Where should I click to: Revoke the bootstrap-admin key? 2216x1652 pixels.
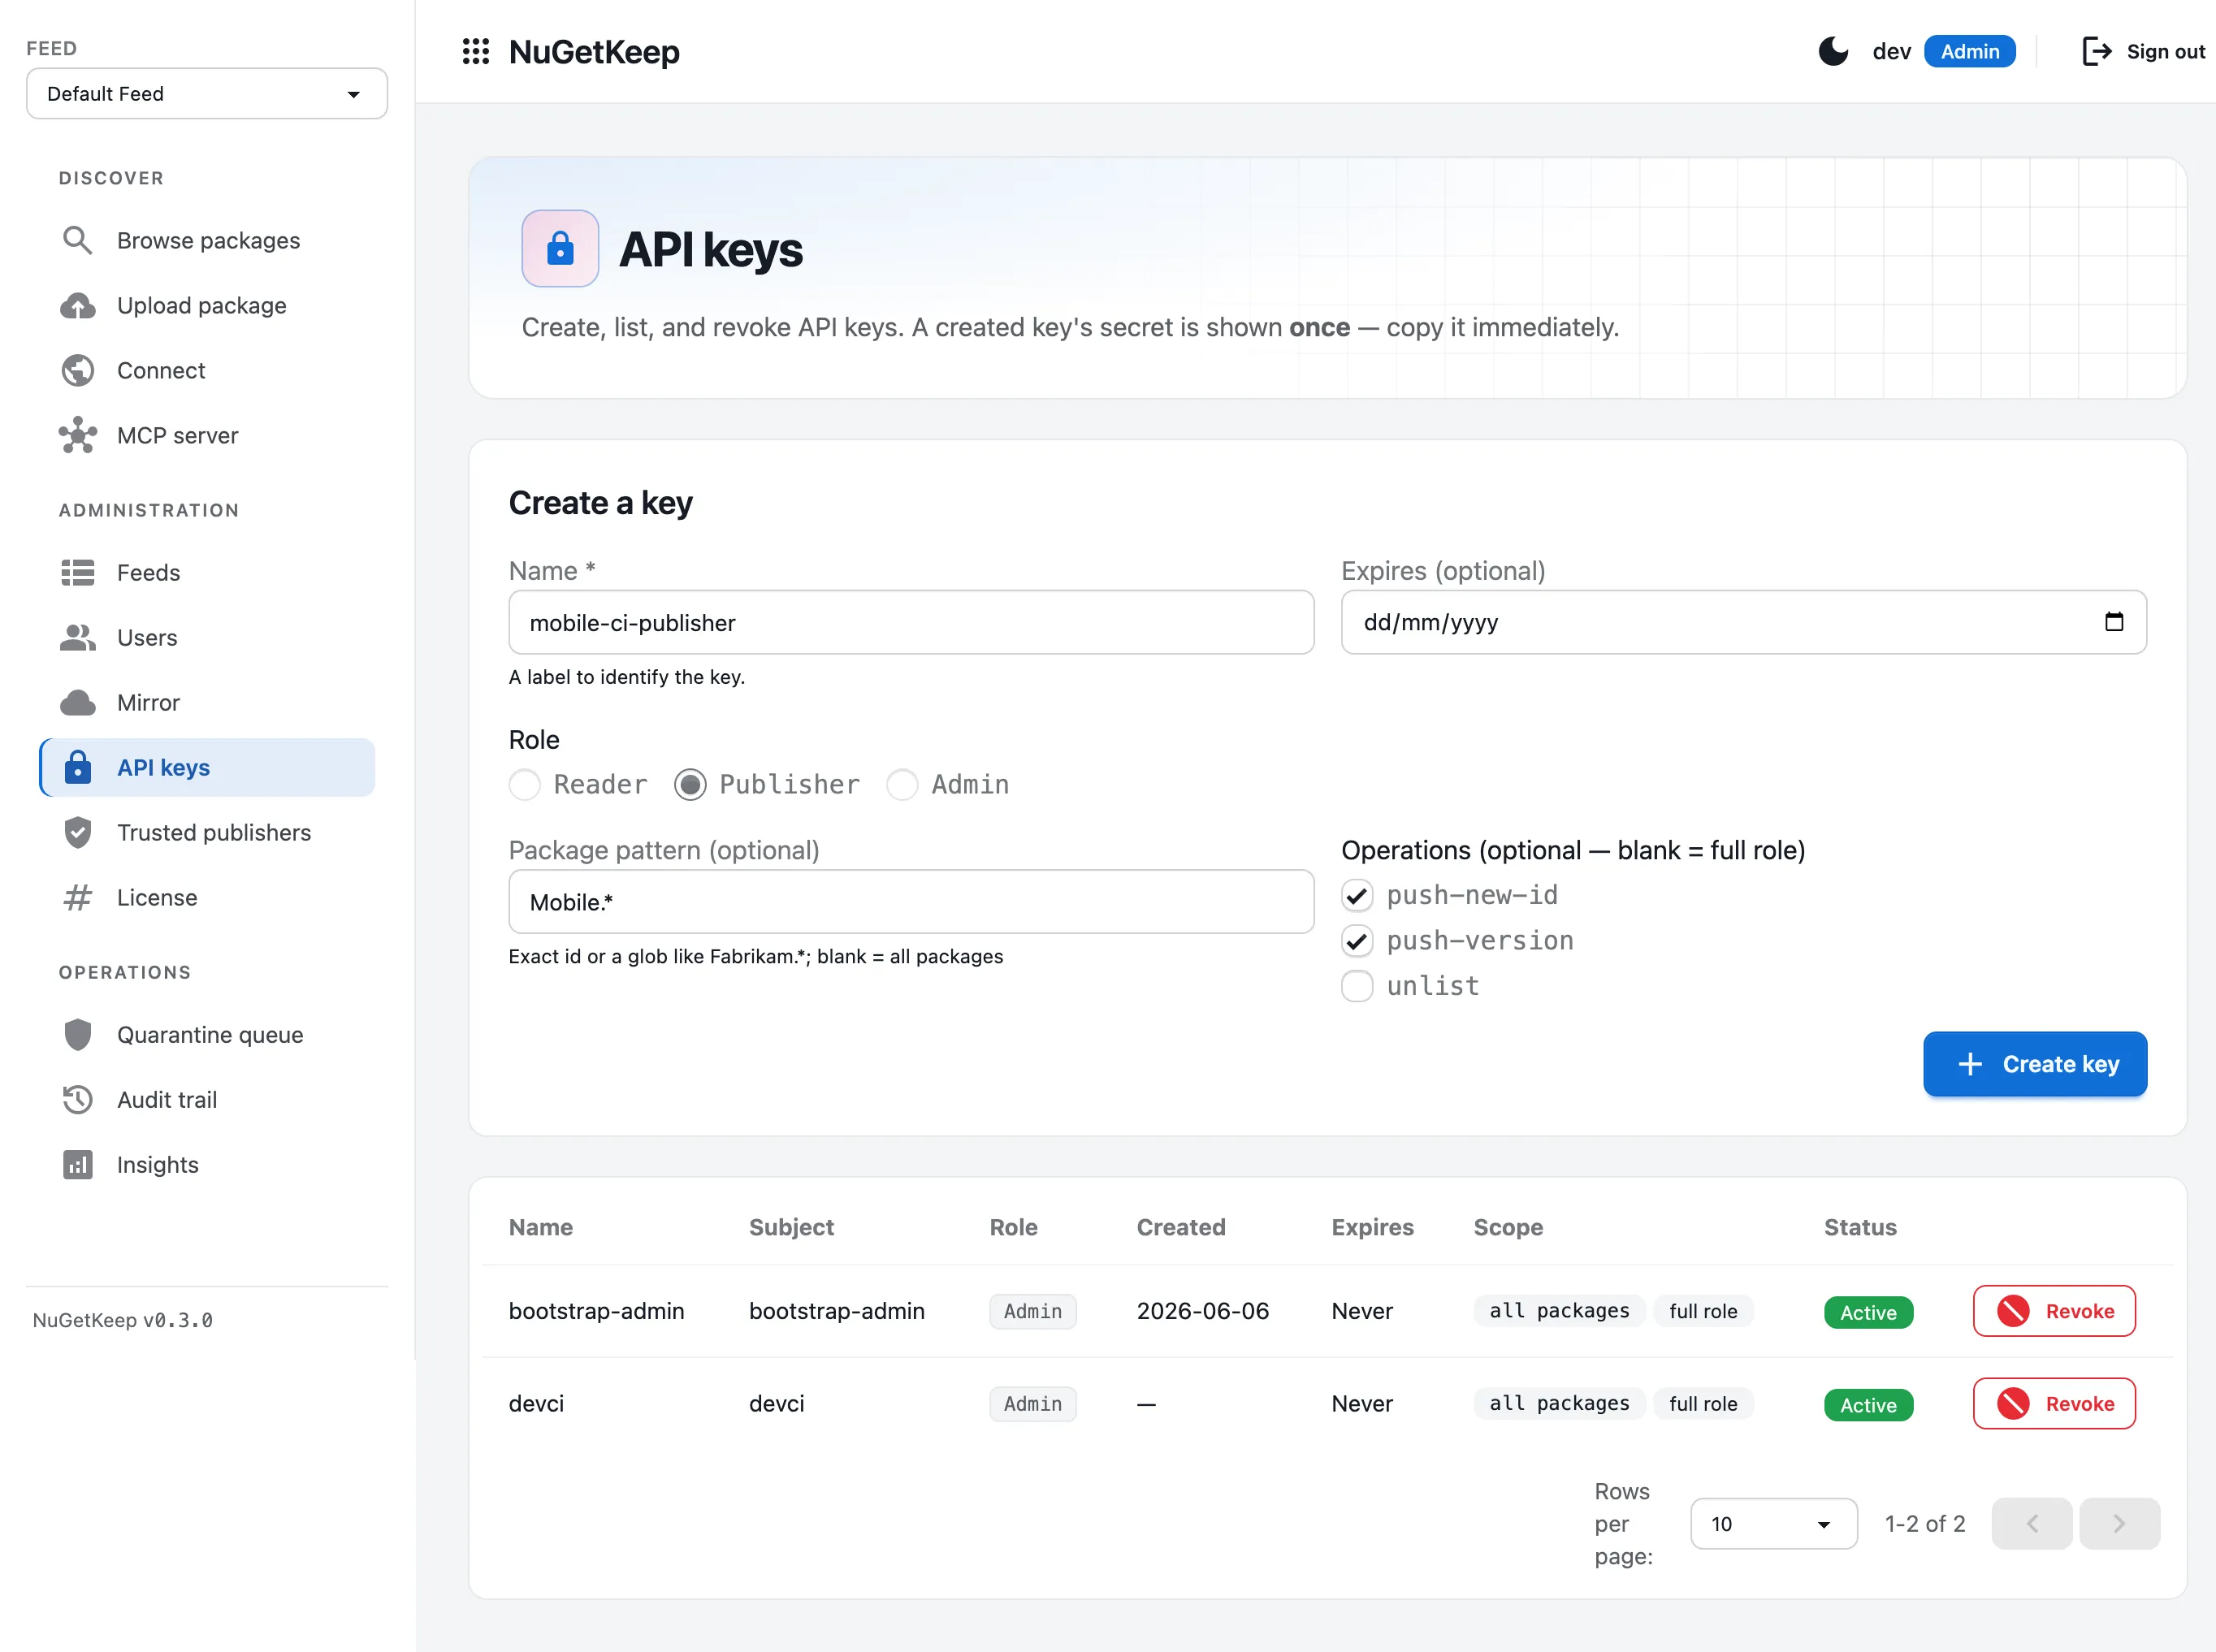(2054, 1310)
